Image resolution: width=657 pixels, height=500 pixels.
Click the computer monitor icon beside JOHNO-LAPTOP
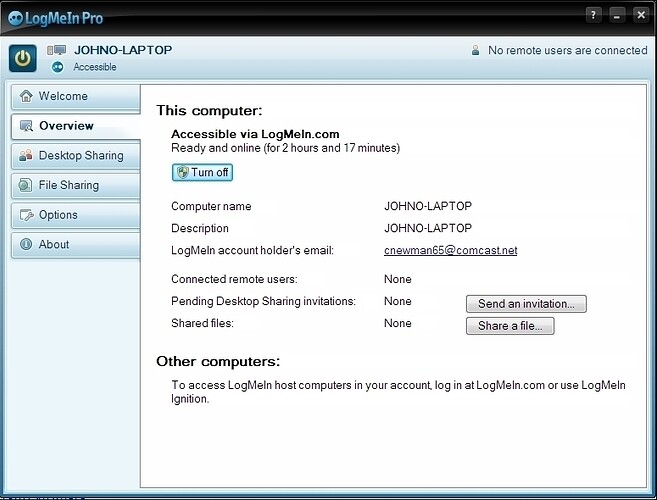(57, 51)
